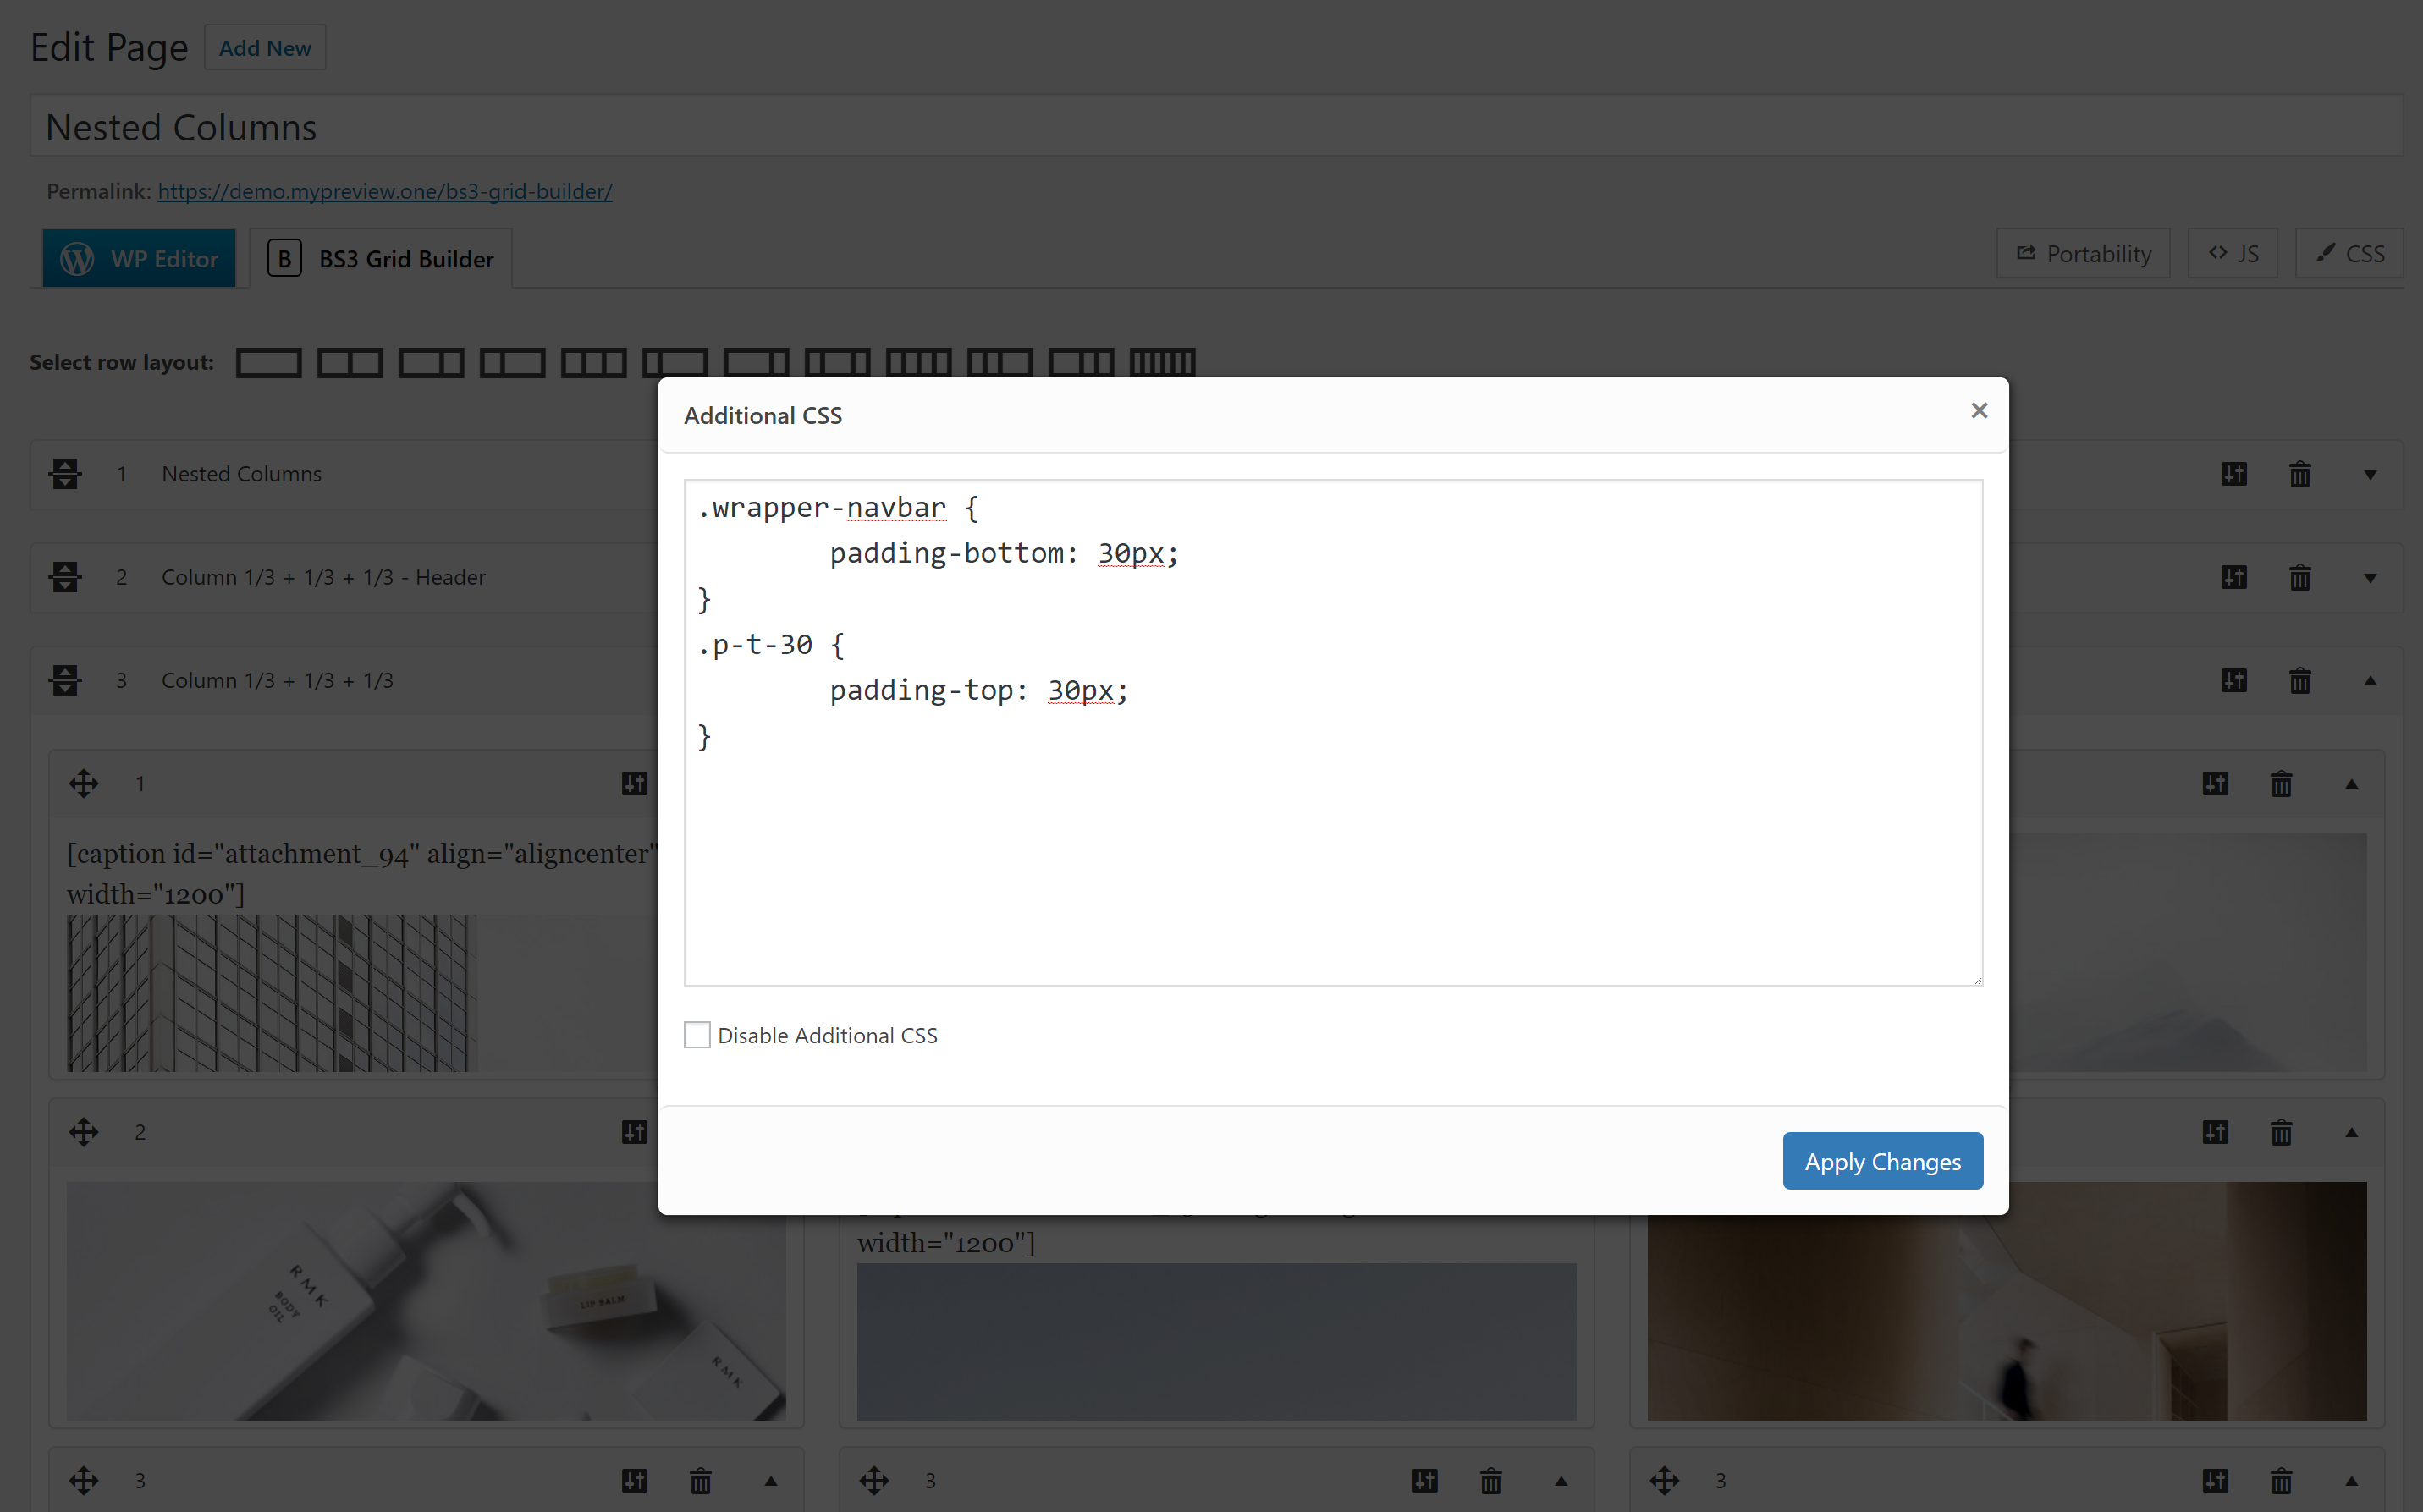The image size is (2423, 1512).
Task: Click the '.wrapper-navbar' selector text in the CSS
Action: [x=822, y=508]
